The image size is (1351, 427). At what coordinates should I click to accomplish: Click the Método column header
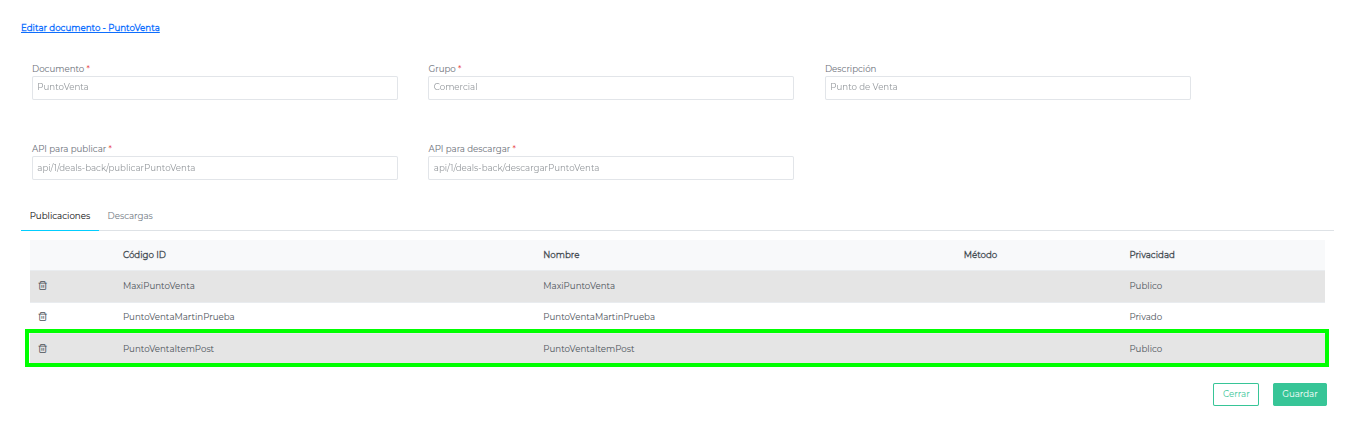[980, 255]
